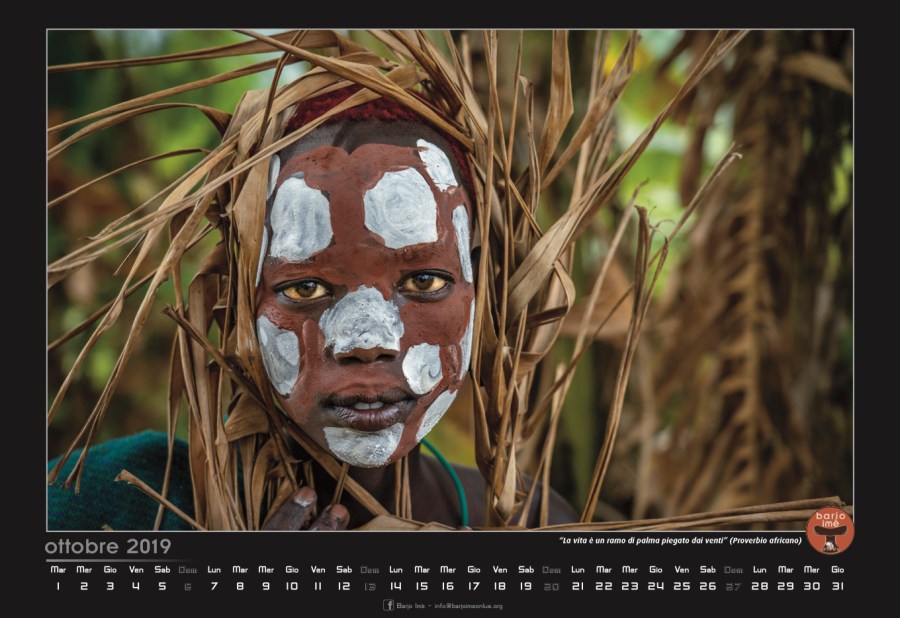This screenshot has width=900, height=618.
Task: Click the Barjo Imè round logo
Action: coord(830,531)
